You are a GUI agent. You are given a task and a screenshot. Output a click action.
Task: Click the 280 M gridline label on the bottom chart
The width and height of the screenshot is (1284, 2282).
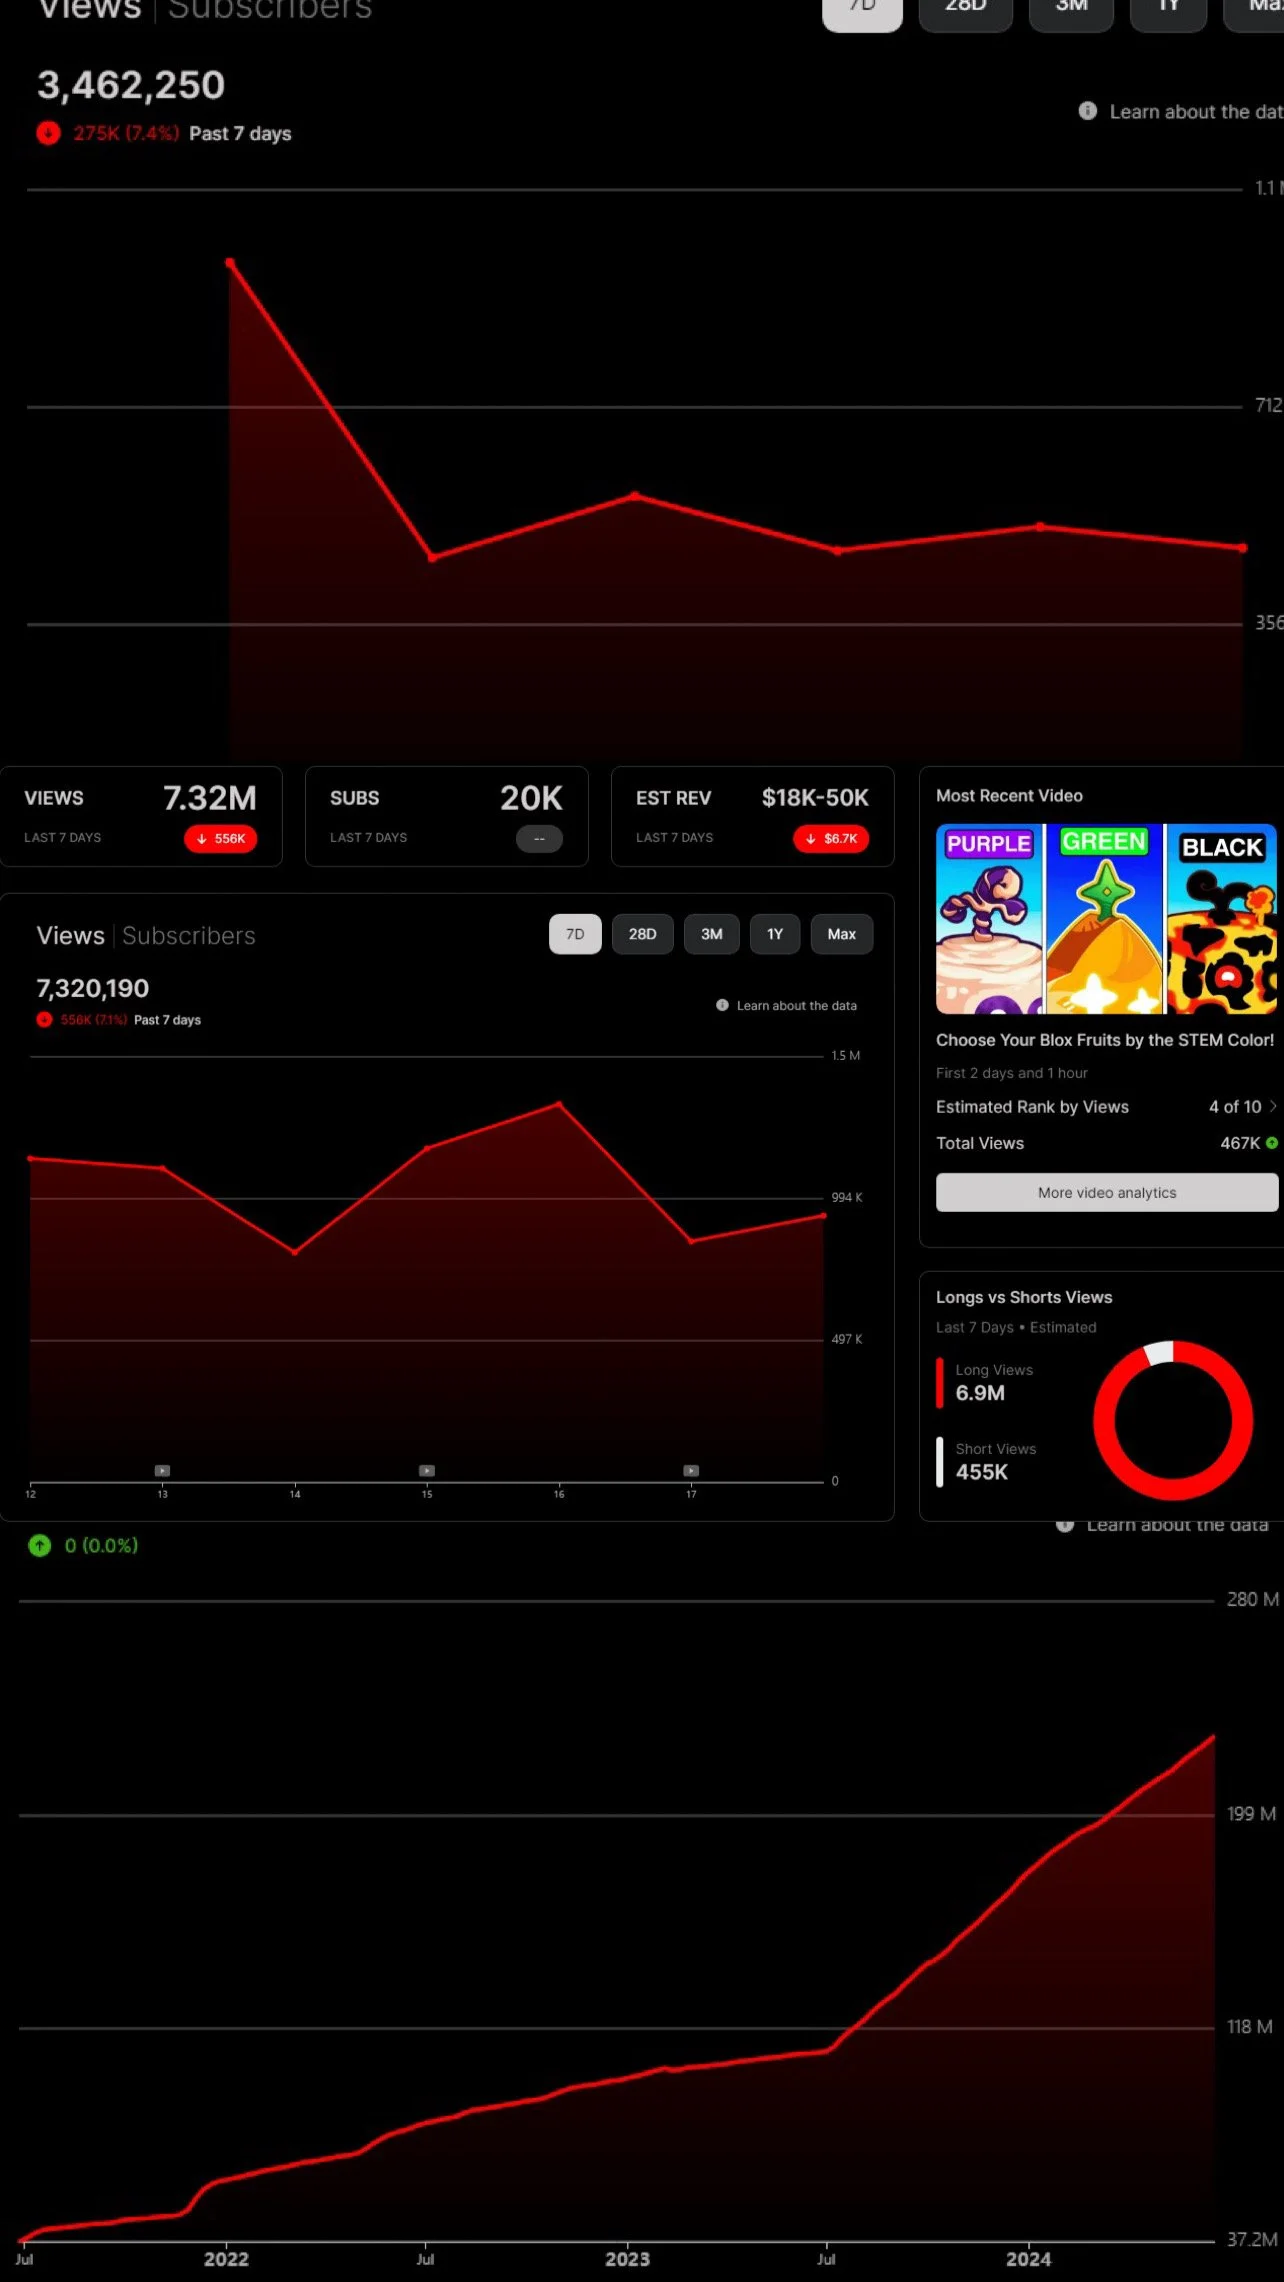click(1253, 1600)
